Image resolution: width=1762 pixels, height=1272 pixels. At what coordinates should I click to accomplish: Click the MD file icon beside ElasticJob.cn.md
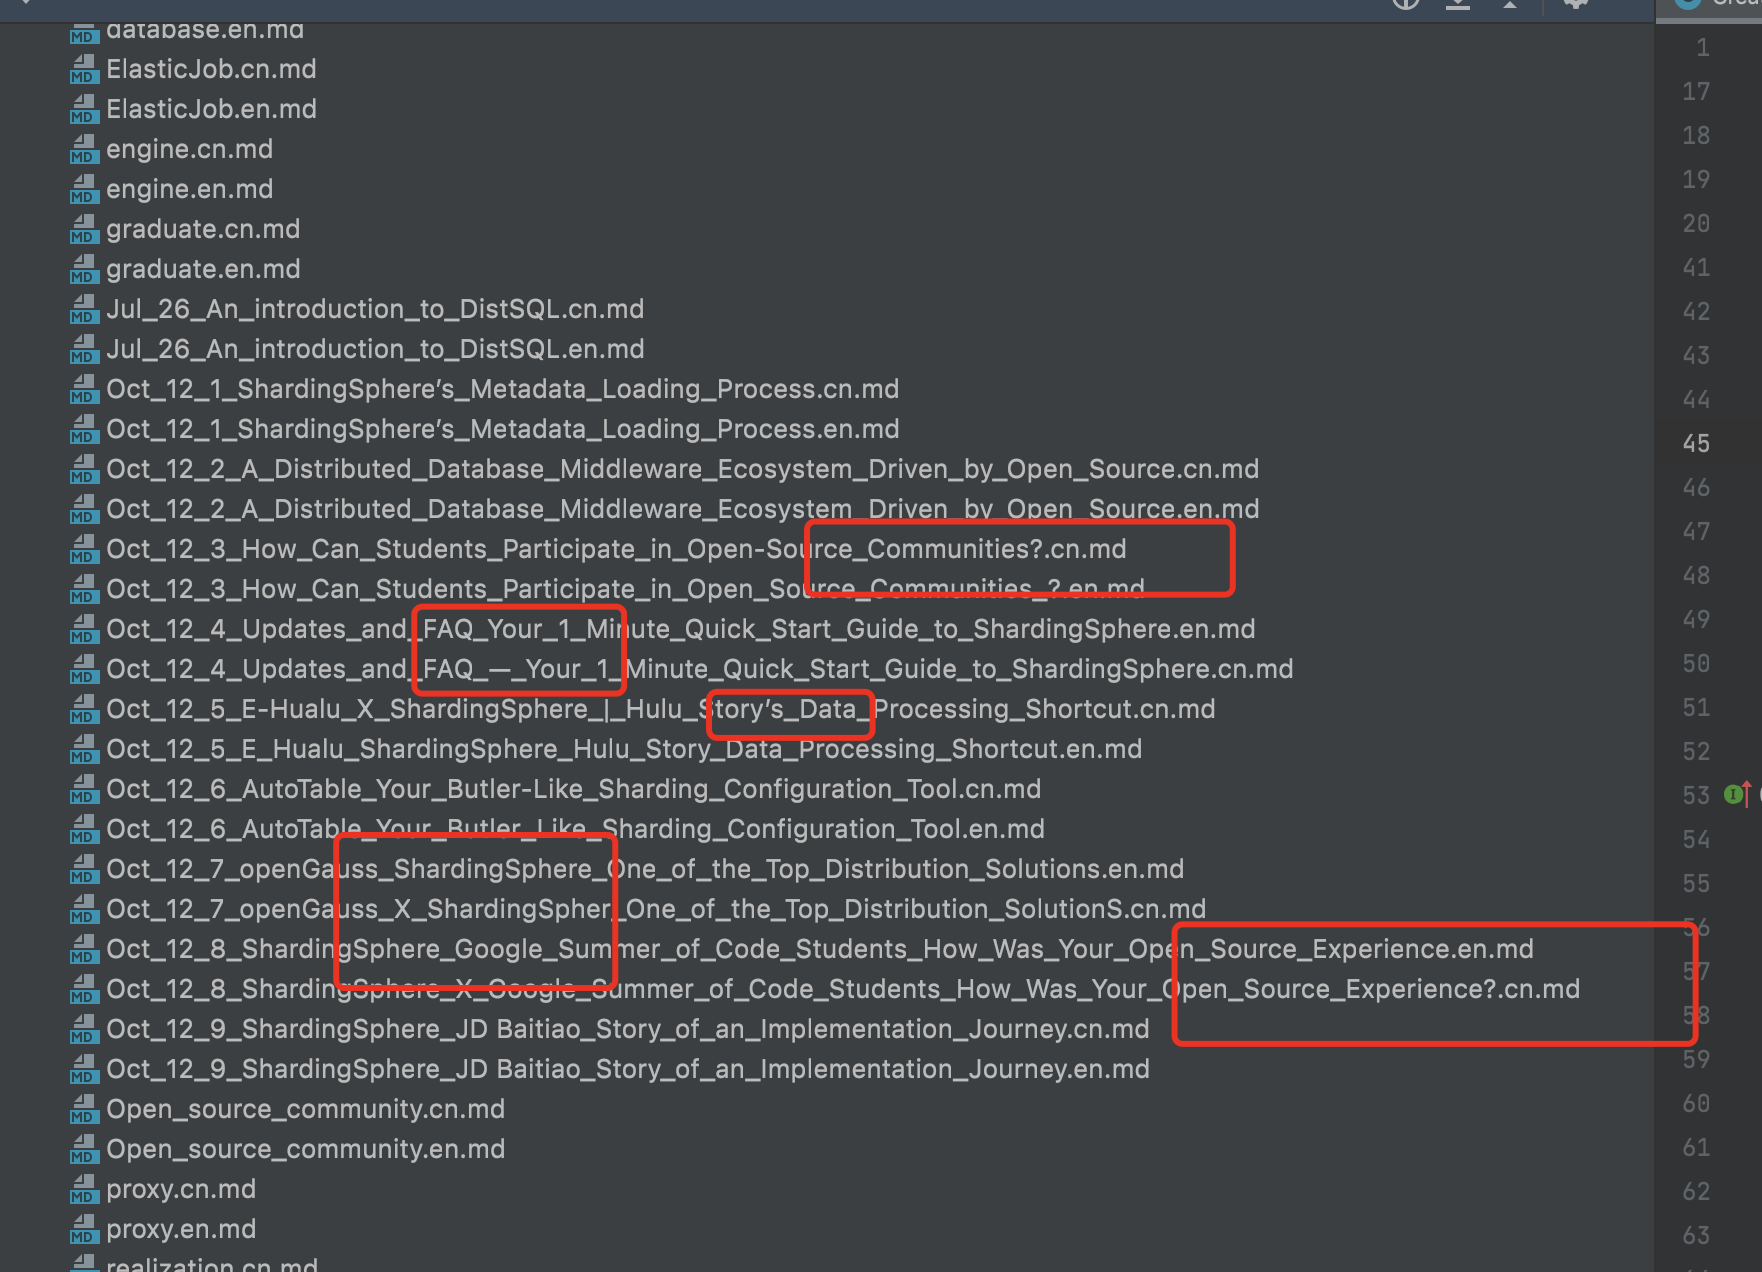click(84, 69)
